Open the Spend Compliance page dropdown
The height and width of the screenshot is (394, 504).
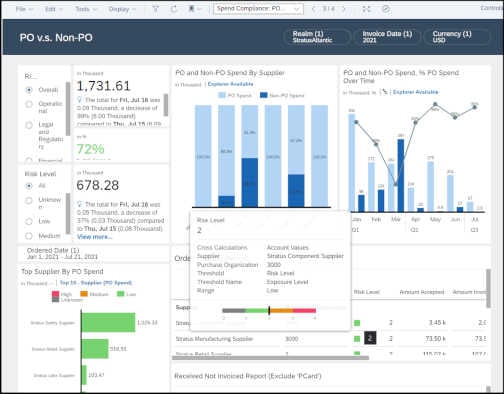[x=258, y=9]
